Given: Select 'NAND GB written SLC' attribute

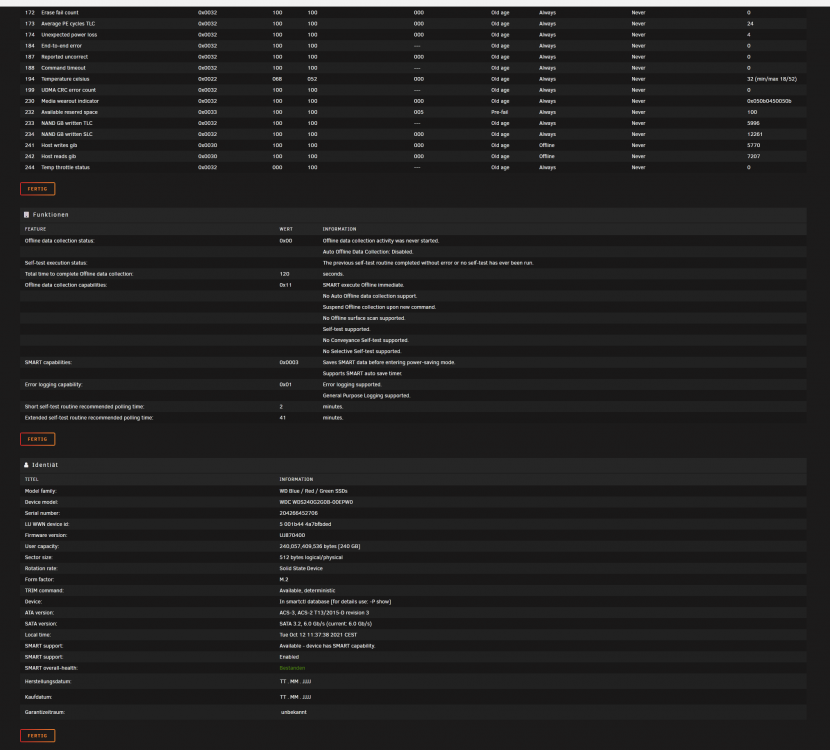Looking at the screenshot, I should (x=67, y=135).
